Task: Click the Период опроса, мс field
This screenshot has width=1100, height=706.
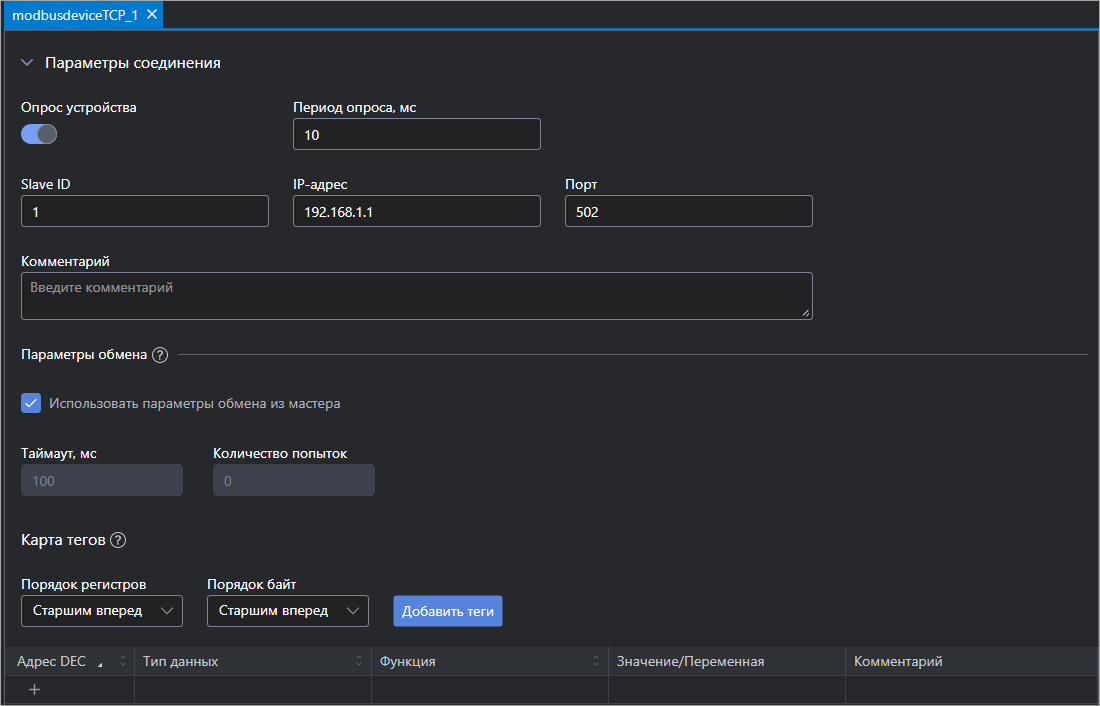Action: [417, 134]
